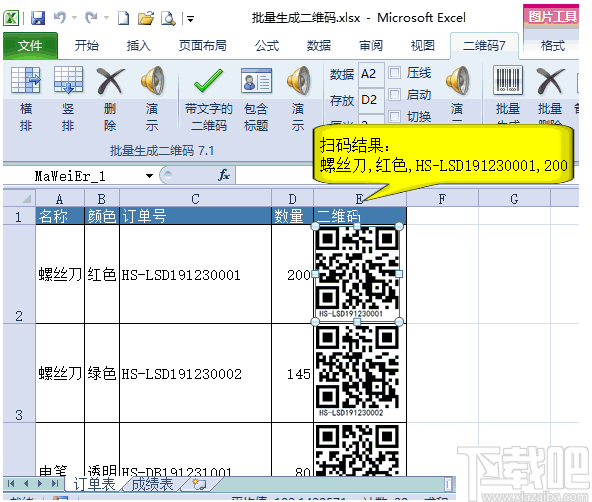This screenshot has width=592, height=502.
Task: Open the redo history dropdown arrow
Action: tap(106, 18)
